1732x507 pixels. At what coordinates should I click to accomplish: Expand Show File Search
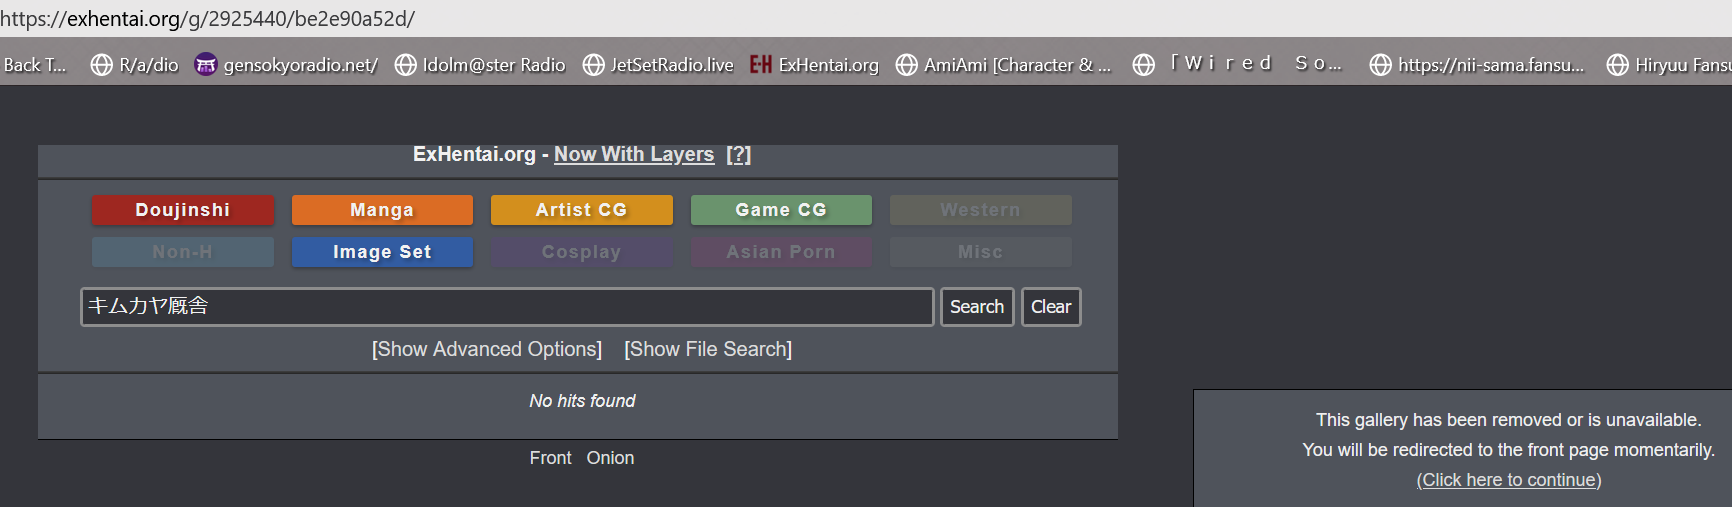pyautogui.click(x=708, y=349)
